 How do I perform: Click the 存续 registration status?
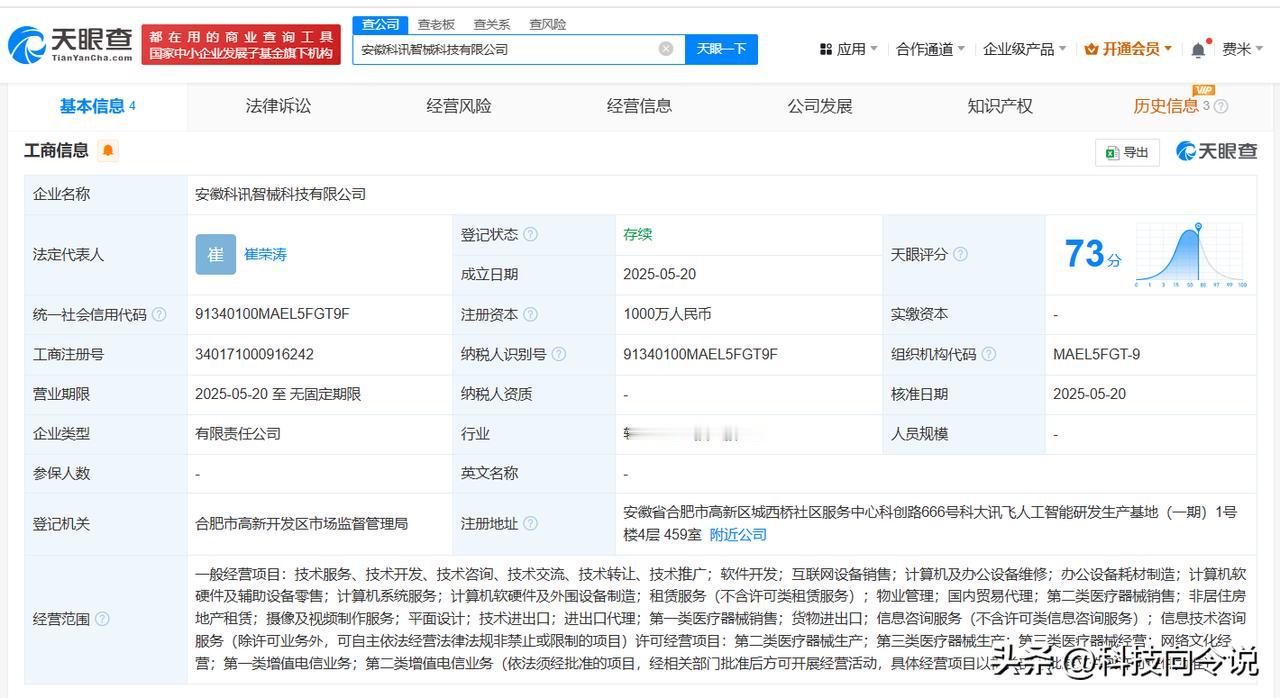(x=637, y=234)
